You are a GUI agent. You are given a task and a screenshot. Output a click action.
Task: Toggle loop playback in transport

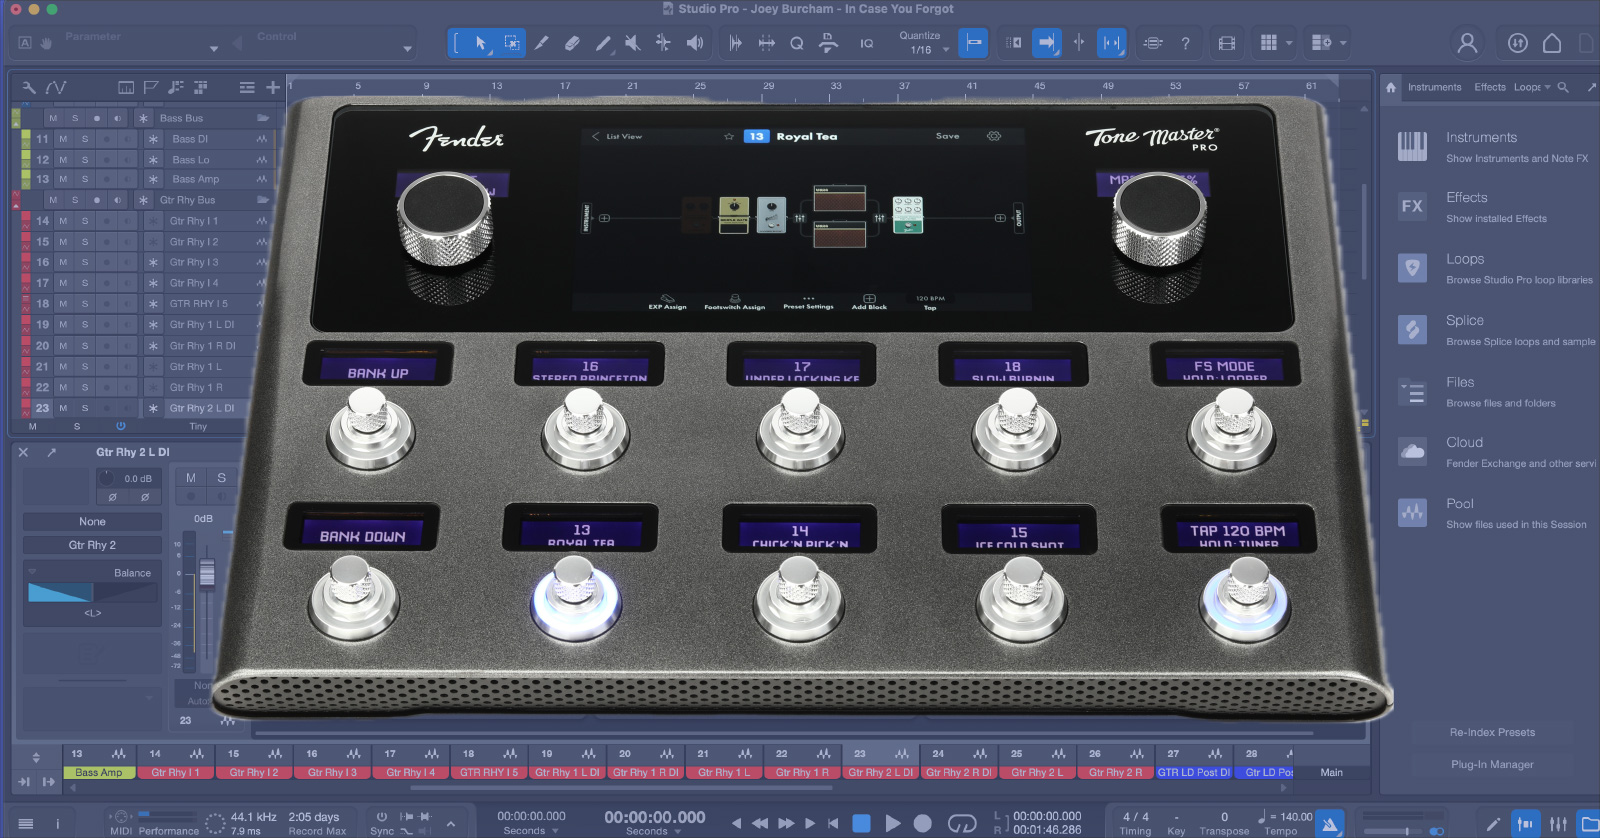[x=962, y=823]
